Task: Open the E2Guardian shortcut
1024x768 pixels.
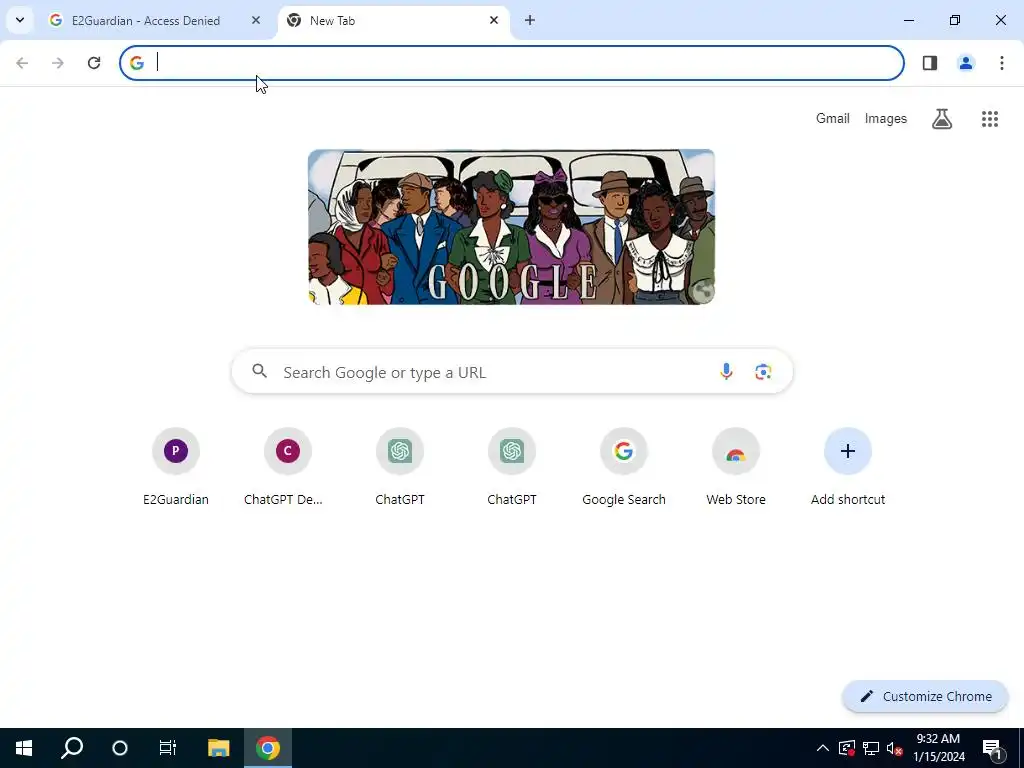Action: 176,466
